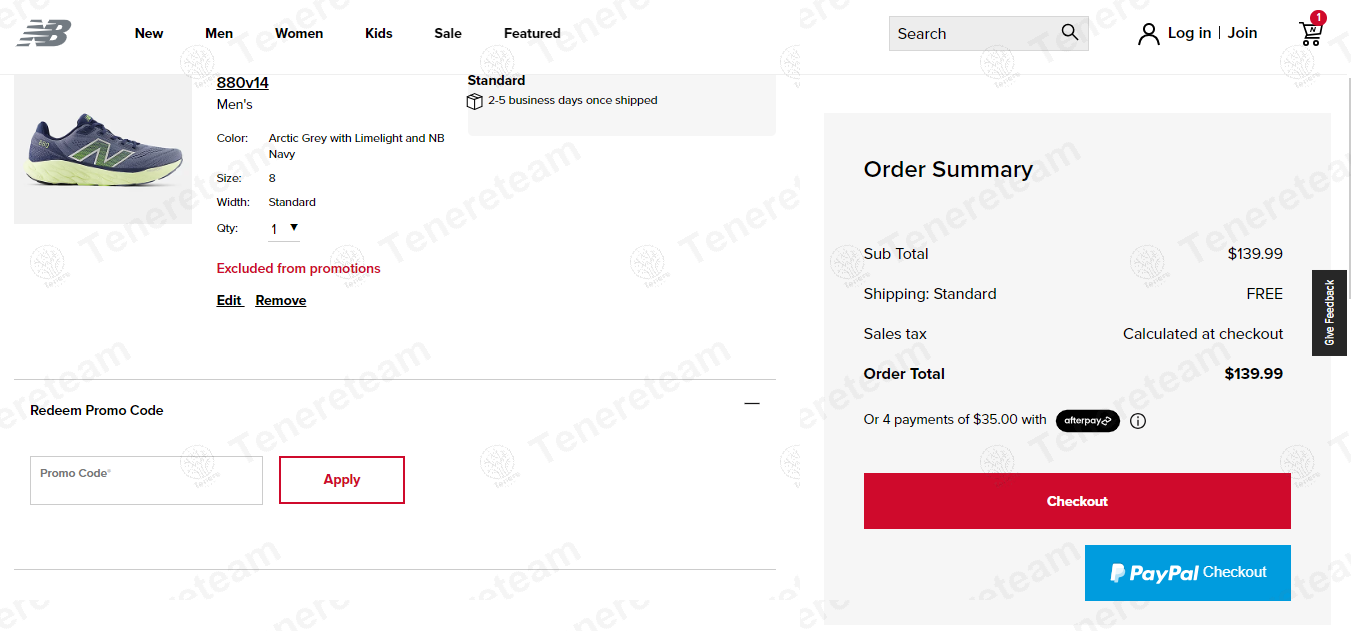Screen dimensions: 1351x631
Task: Open the Sale menu
Action: (448, 33)
